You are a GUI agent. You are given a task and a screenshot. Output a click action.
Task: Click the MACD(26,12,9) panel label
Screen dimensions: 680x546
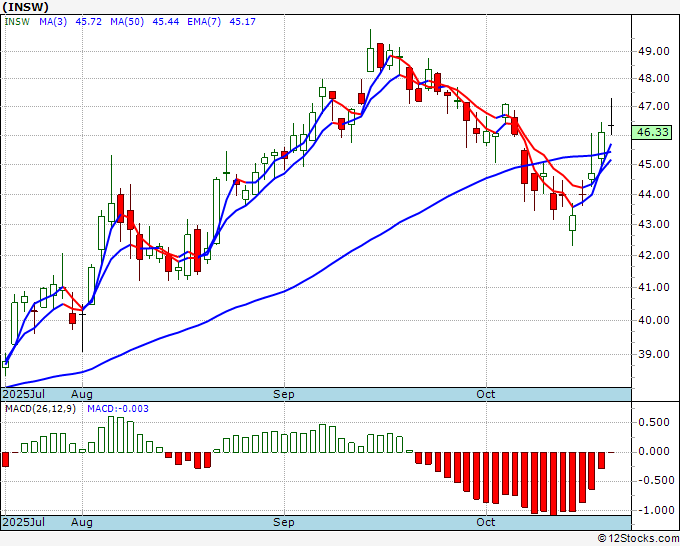point(40,409)
